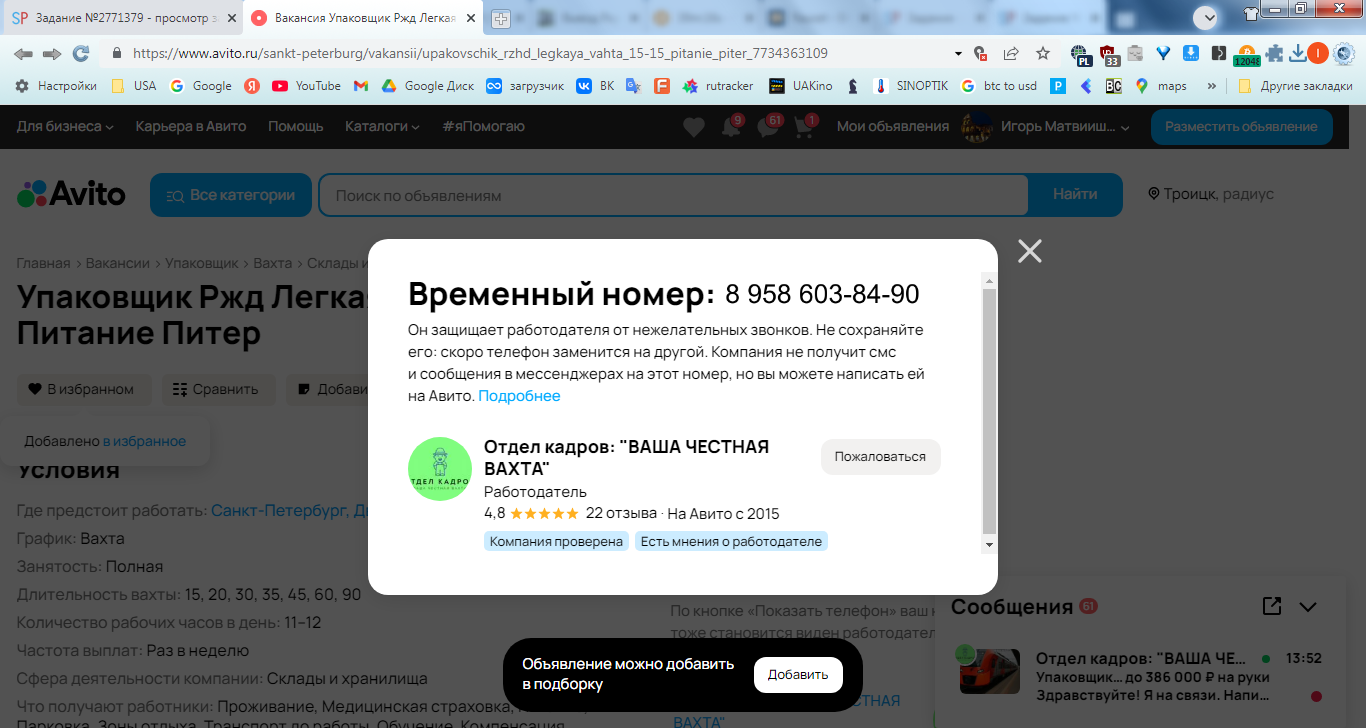The image size is (1366, 728).
Task: Show more bookmarks chevron
Action: pyautogui.click(x=1213, y=86)
